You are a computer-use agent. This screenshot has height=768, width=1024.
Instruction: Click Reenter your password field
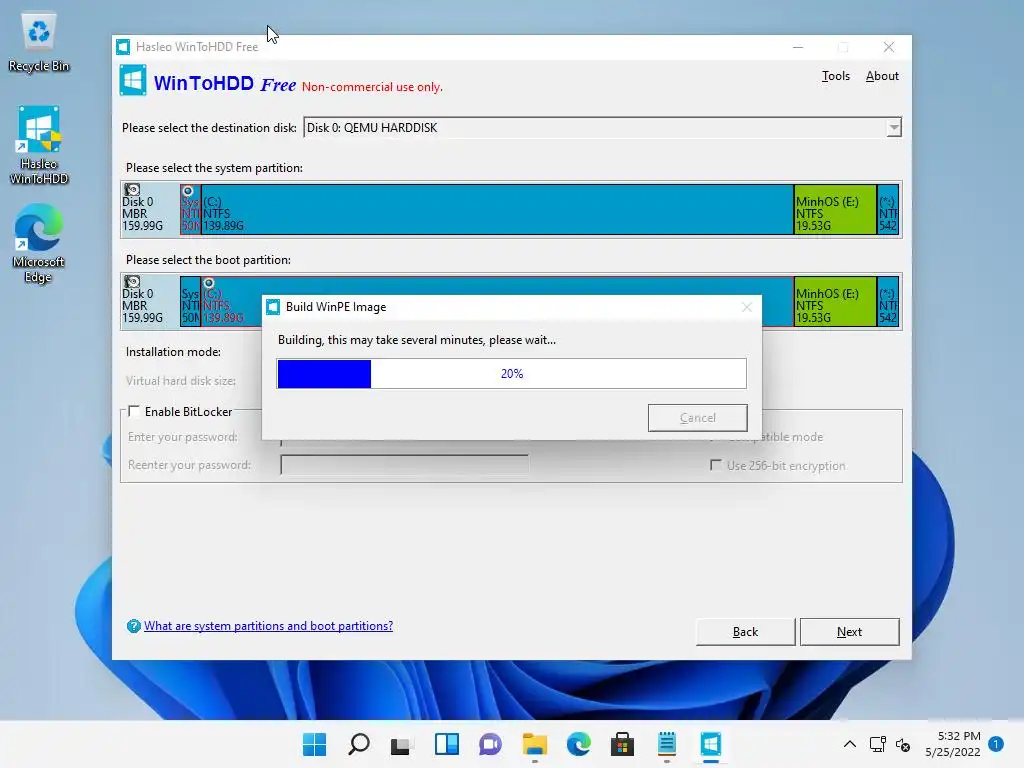tap(404, 464)
